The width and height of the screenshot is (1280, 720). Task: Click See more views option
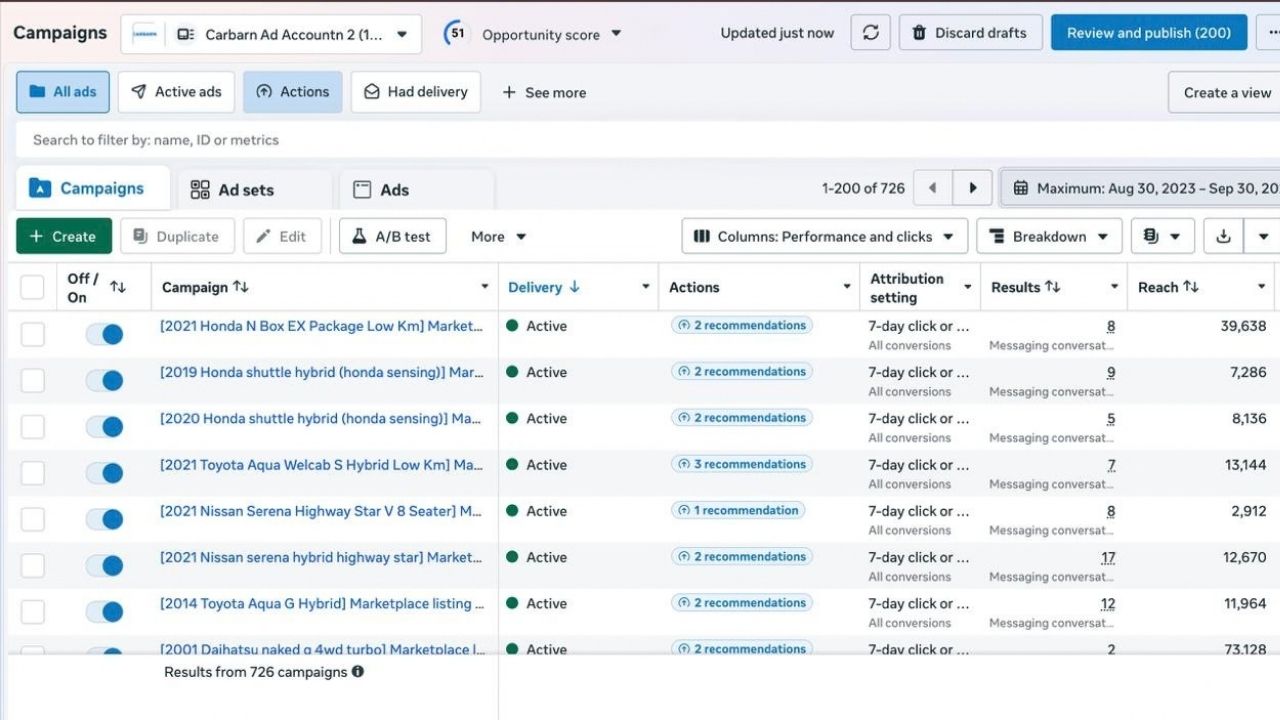[x=544, y=92]
